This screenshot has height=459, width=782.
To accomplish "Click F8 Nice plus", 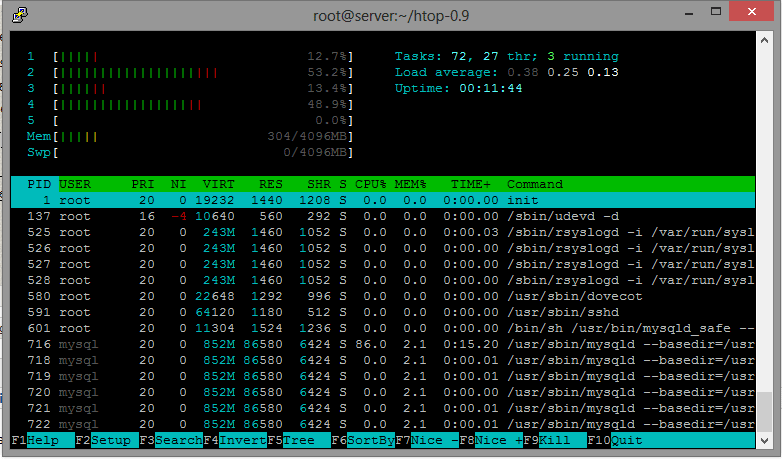I will 491,441.
